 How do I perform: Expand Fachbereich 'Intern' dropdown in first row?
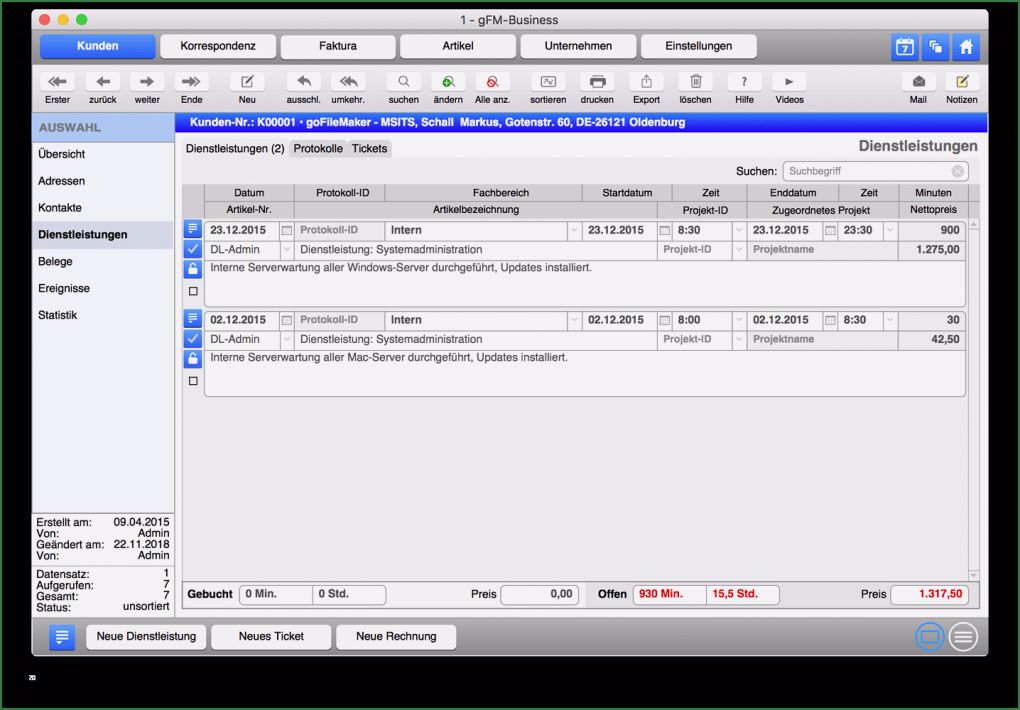pyautogui.click(x=574, y=230)
